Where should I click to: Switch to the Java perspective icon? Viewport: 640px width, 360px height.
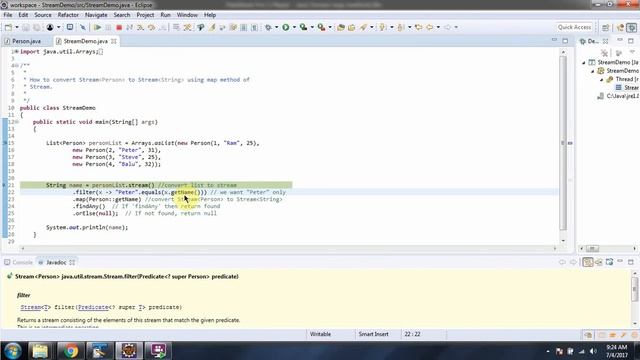(x=620, y=27)
